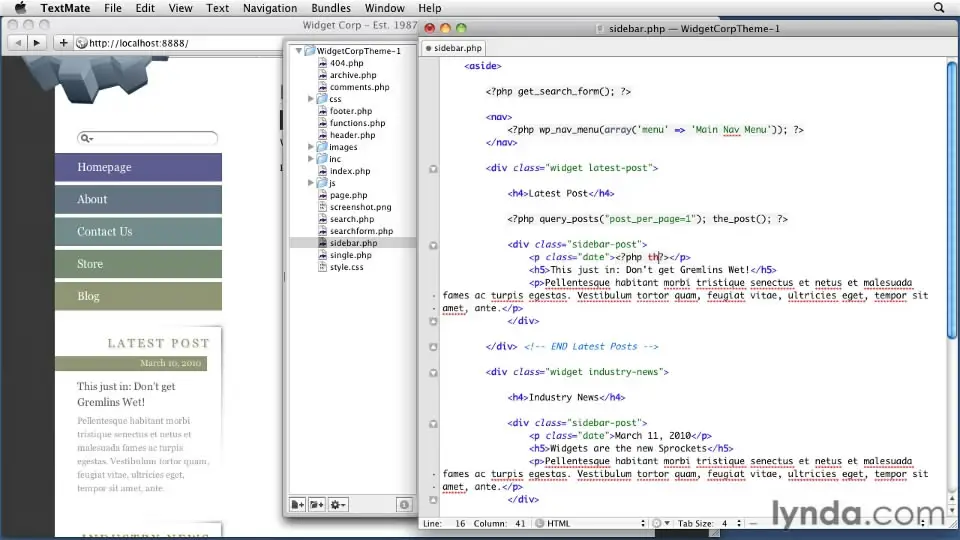Click the images folder icon

[322, 147]
